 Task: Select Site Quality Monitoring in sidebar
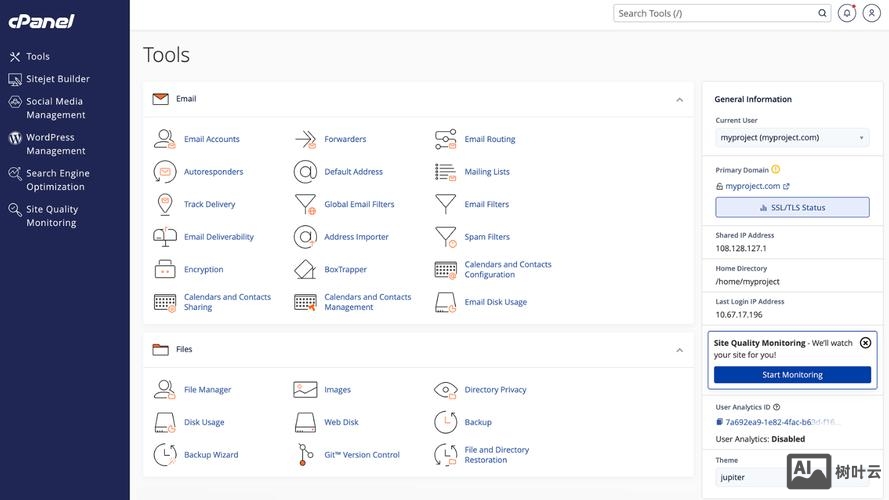(51, 216)
